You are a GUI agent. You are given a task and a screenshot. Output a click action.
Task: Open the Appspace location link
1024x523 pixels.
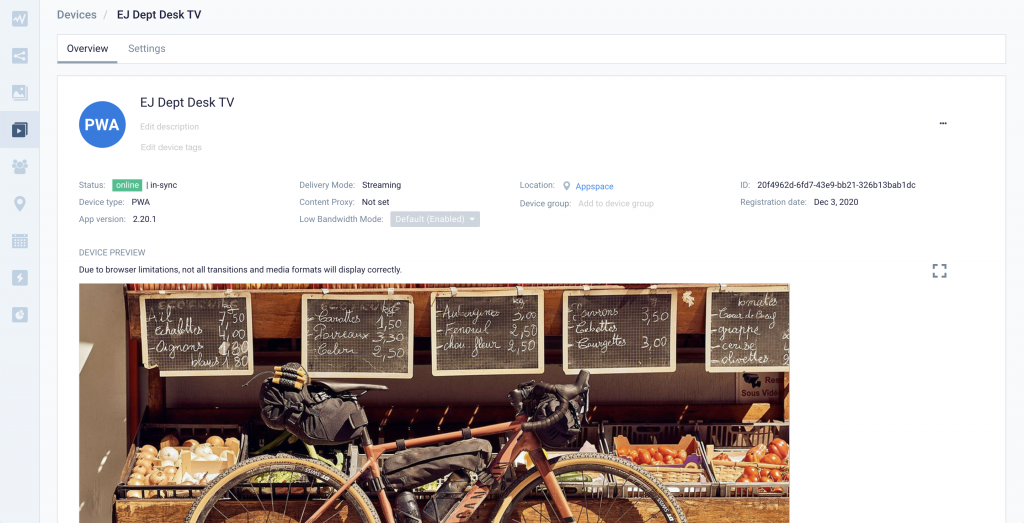(594, 186)
